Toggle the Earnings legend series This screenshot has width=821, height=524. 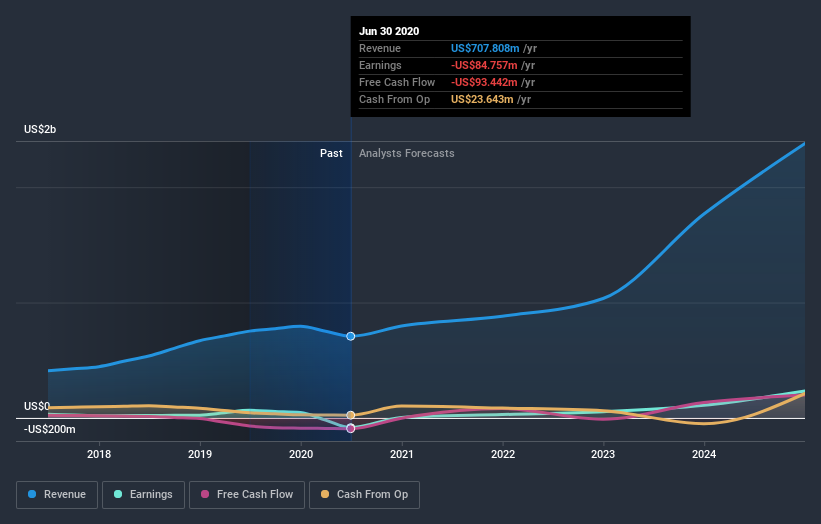[x=143, y=495]
